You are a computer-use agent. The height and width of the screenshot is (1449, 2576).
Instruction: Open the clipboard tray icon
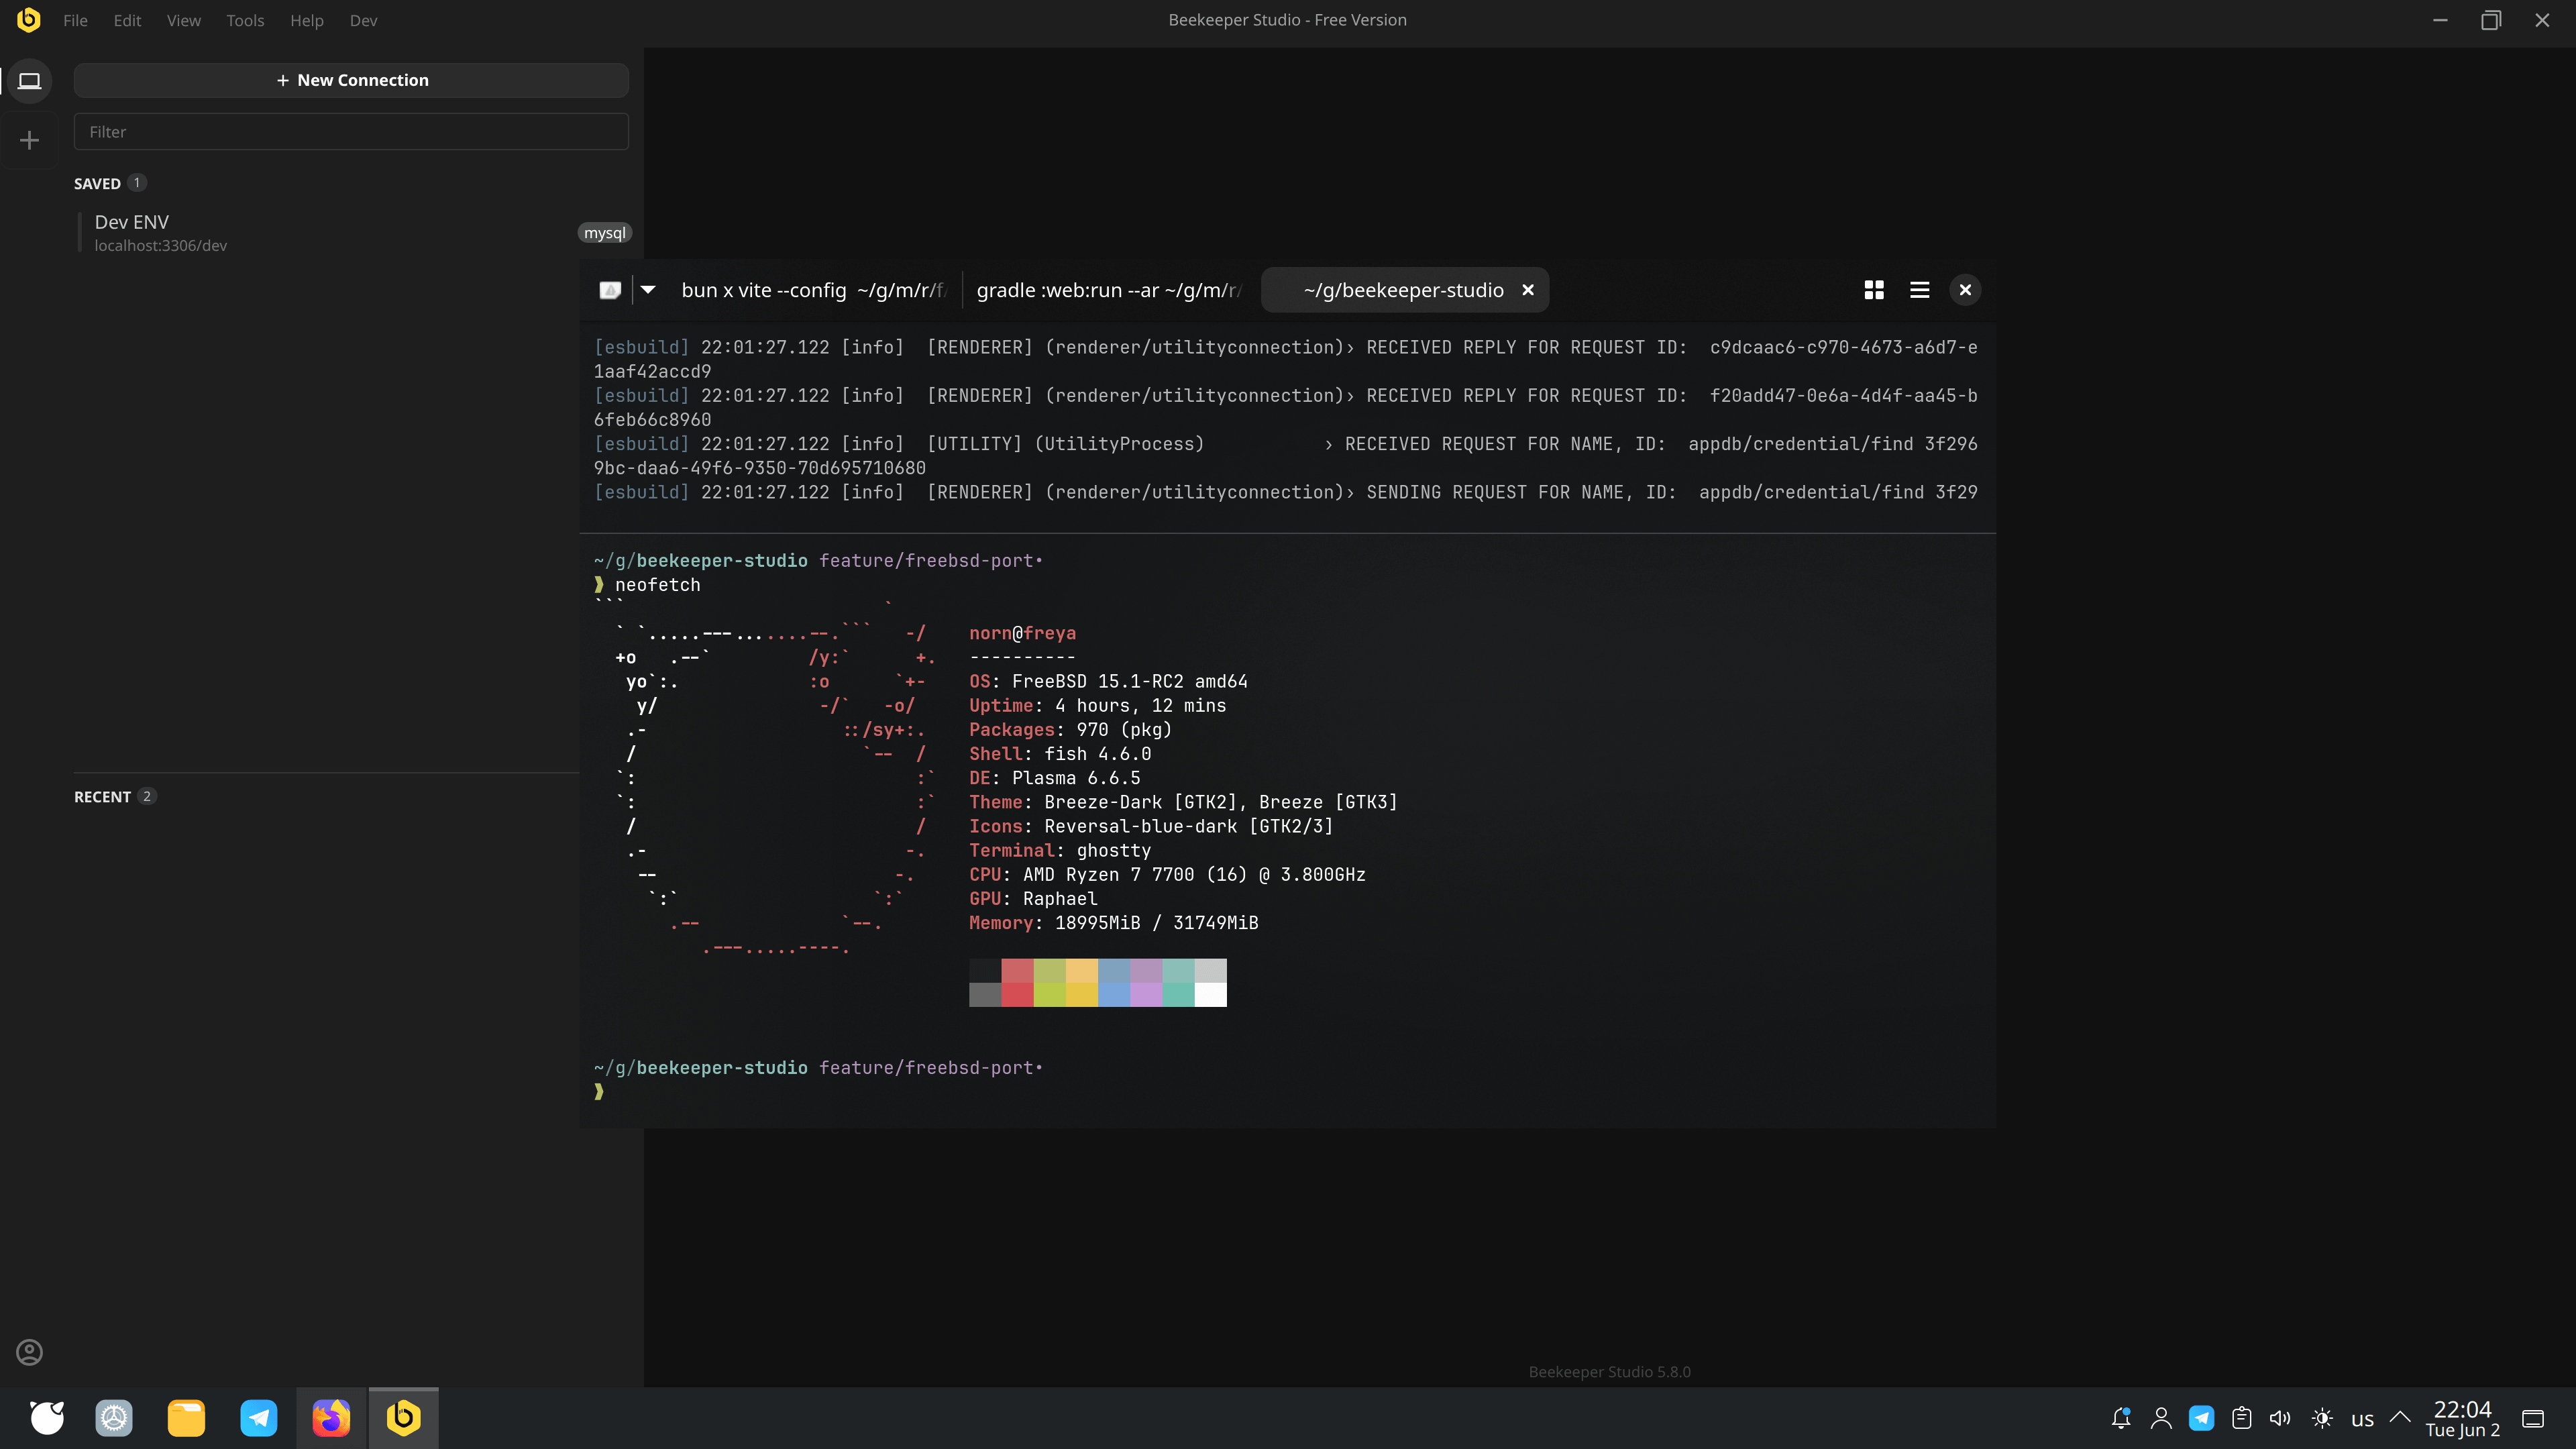click(x=2242, y=1418)
